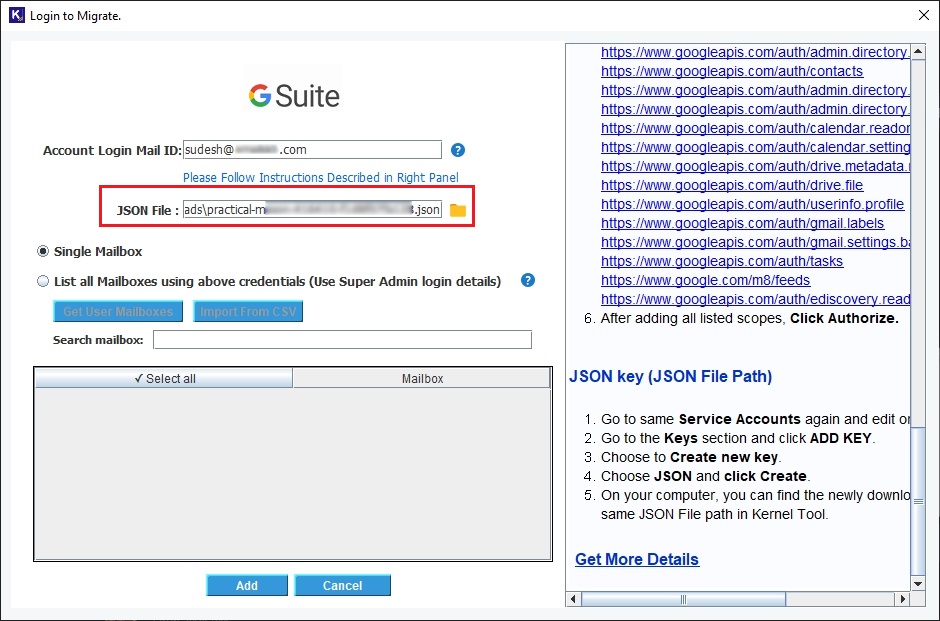The width and height of the screenshot is (940, 621).
Task: Click the Import From CSV button
Action: [x=248, y=312]
